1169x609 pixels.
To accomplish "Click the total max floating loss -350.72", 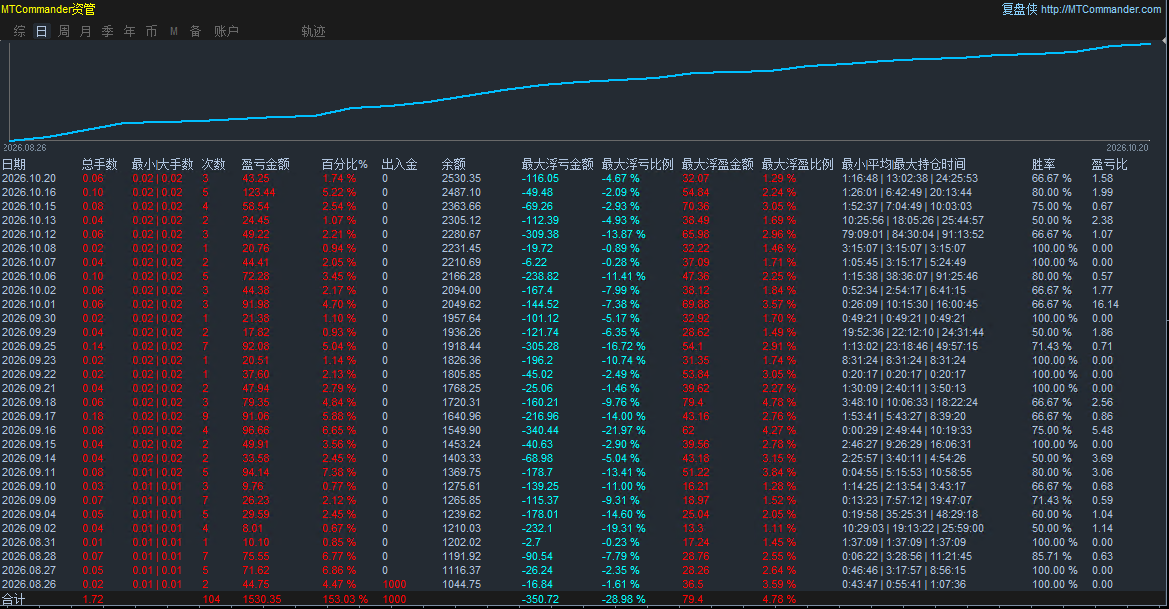I will pyautogui.click(x=541, y=599).
